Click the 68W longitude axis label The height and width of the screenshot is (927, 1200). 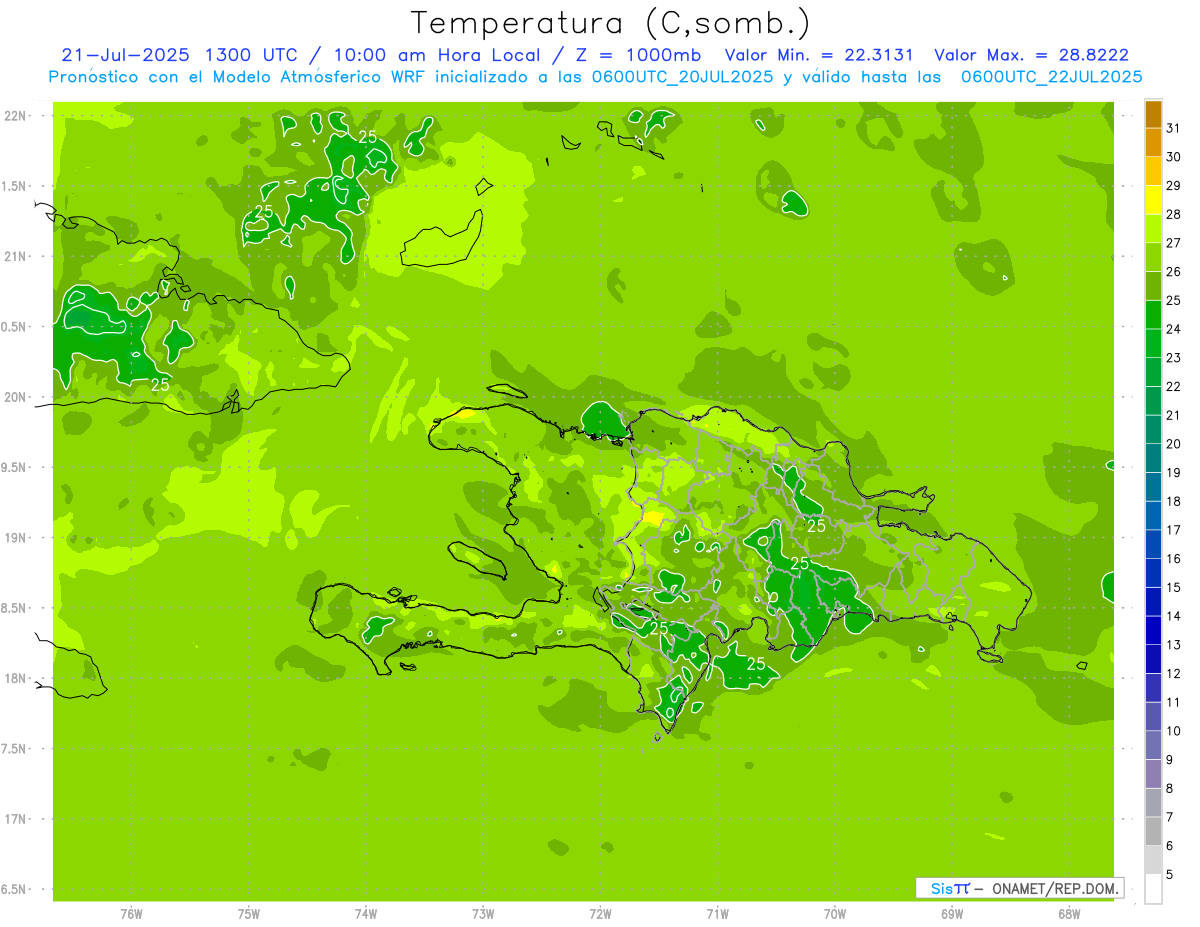click(1069, 914)
